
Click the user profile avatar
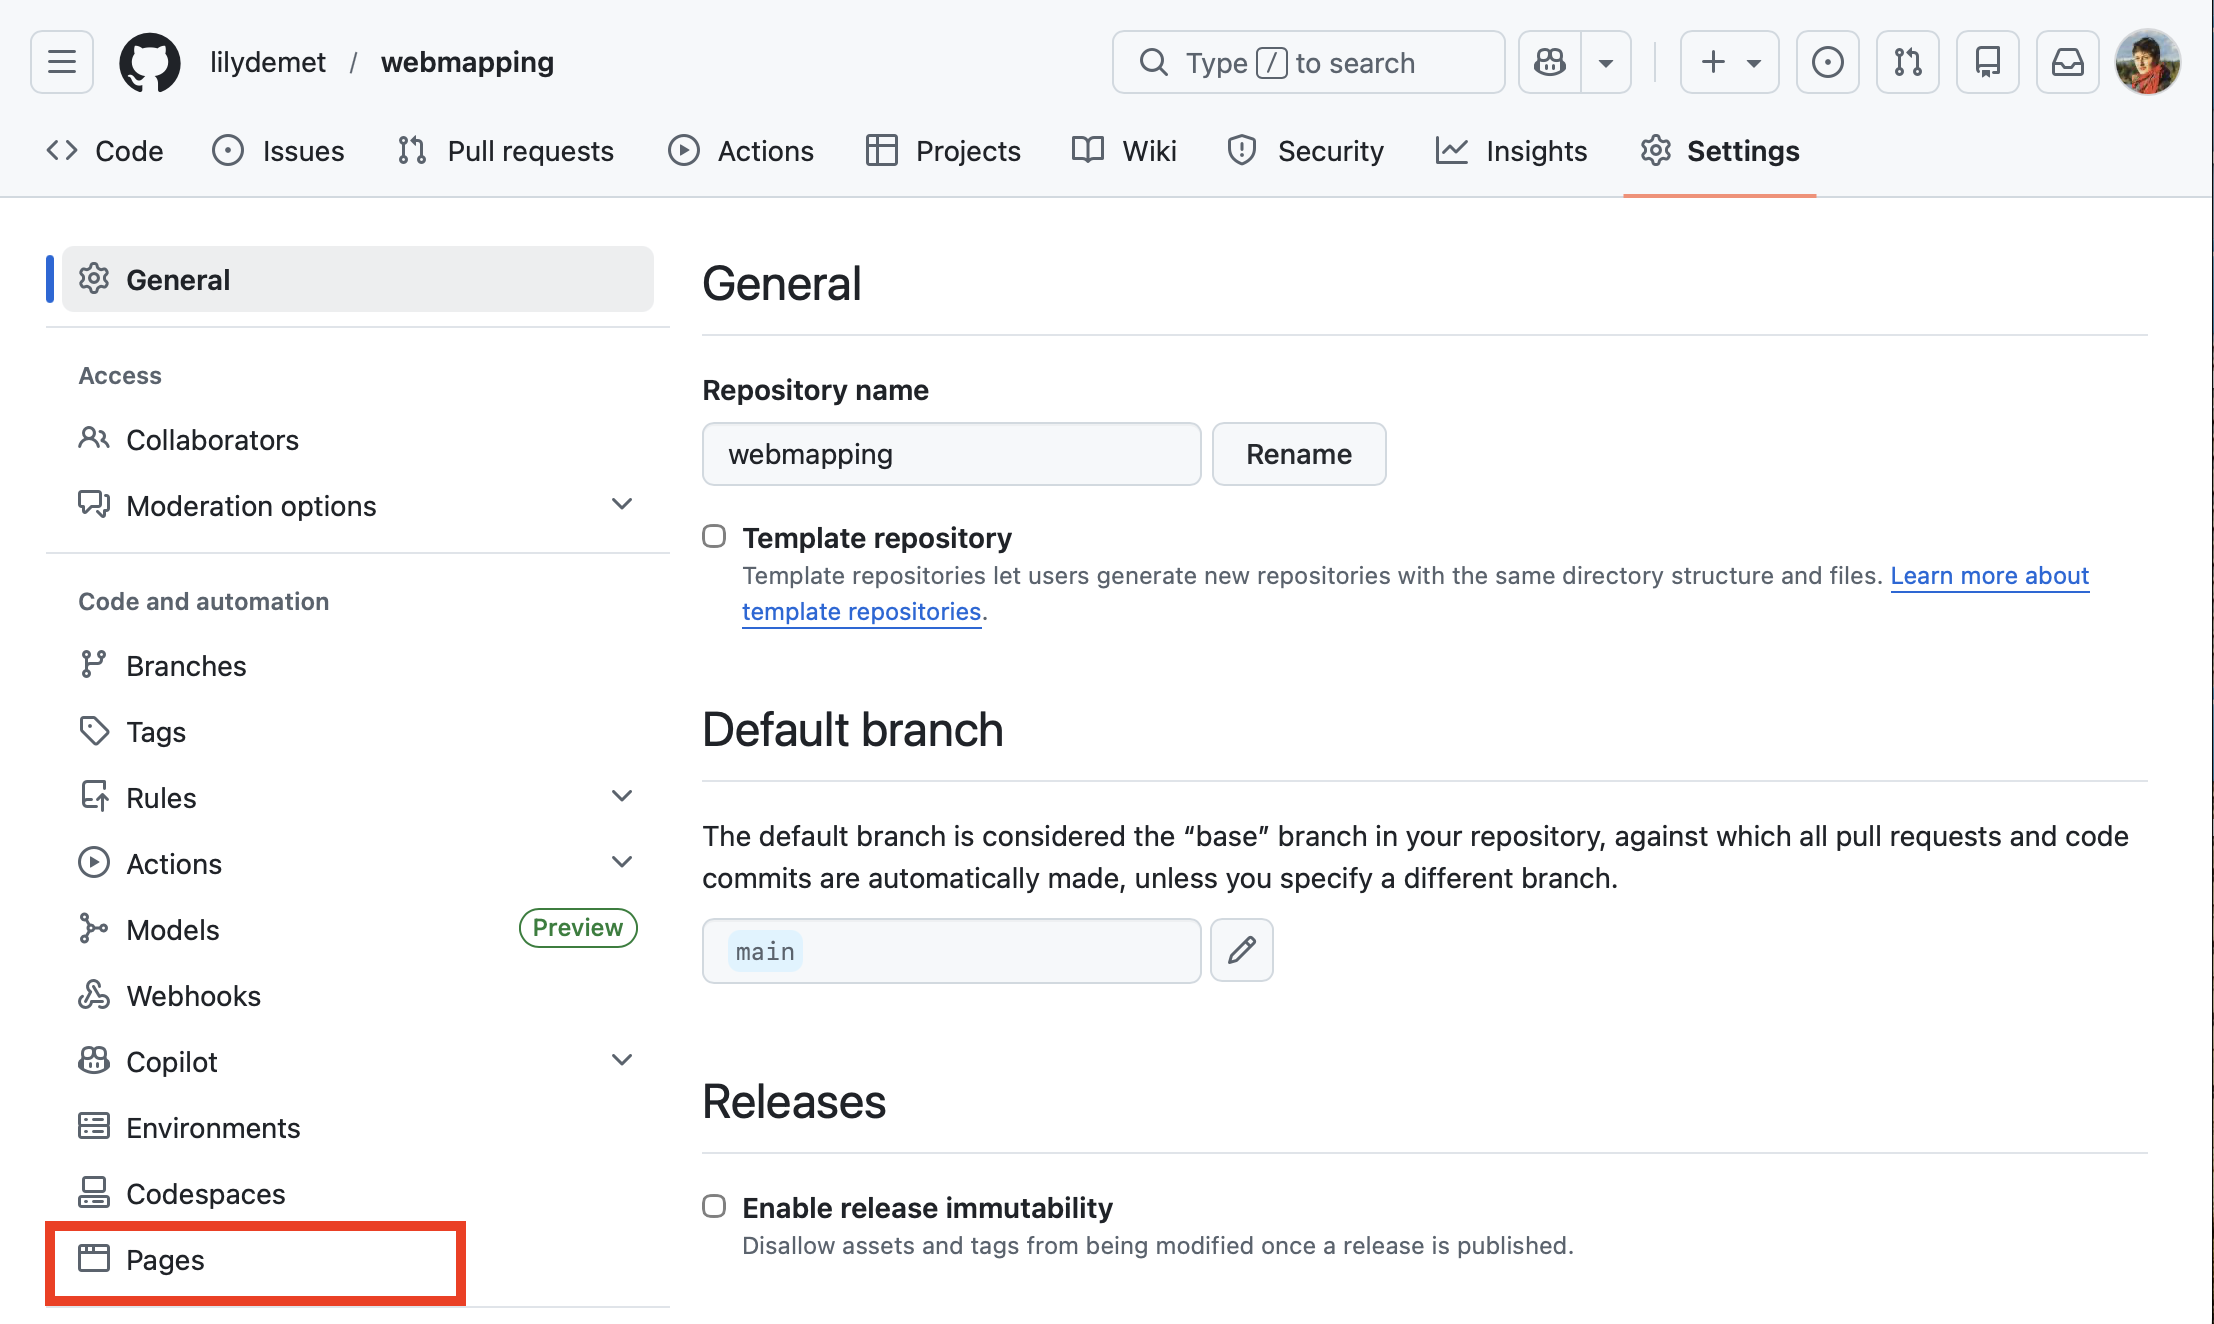(2147, 62)
